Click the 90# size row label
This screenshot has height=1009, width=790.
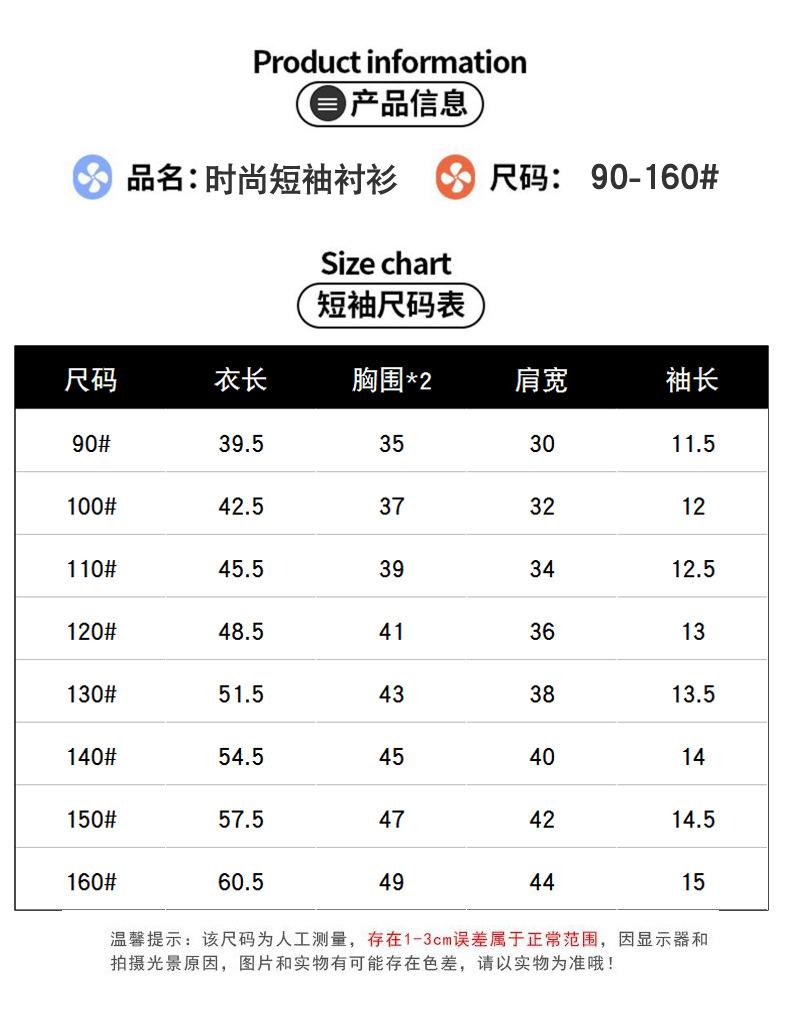point(91,444)
